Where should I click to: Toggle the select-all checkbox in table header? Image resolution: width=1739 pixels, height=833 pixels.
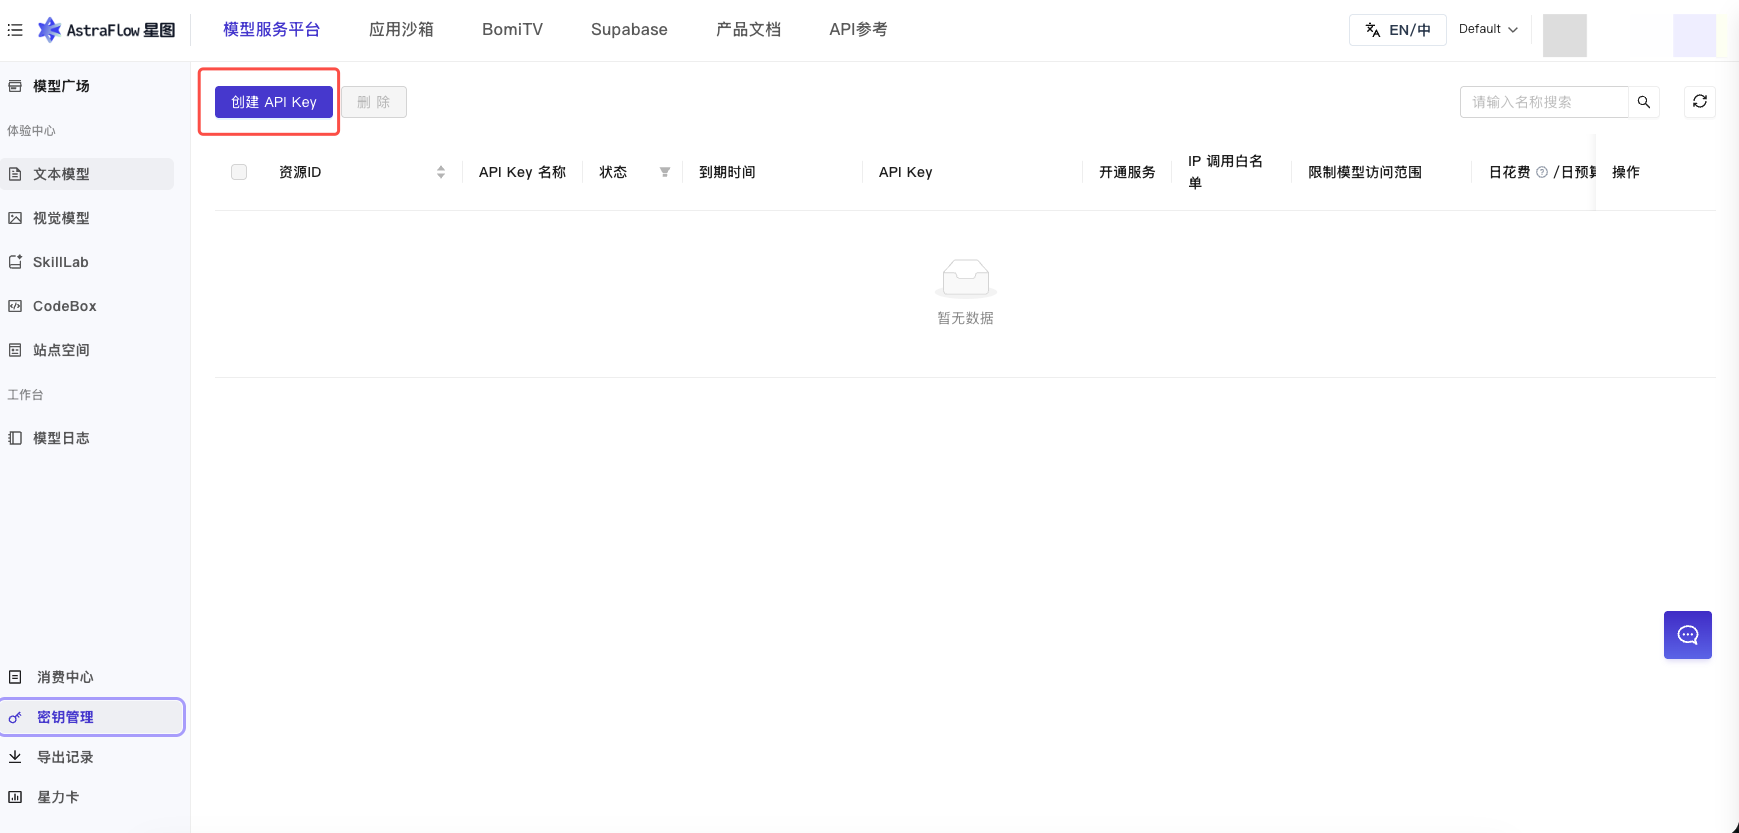239,172
